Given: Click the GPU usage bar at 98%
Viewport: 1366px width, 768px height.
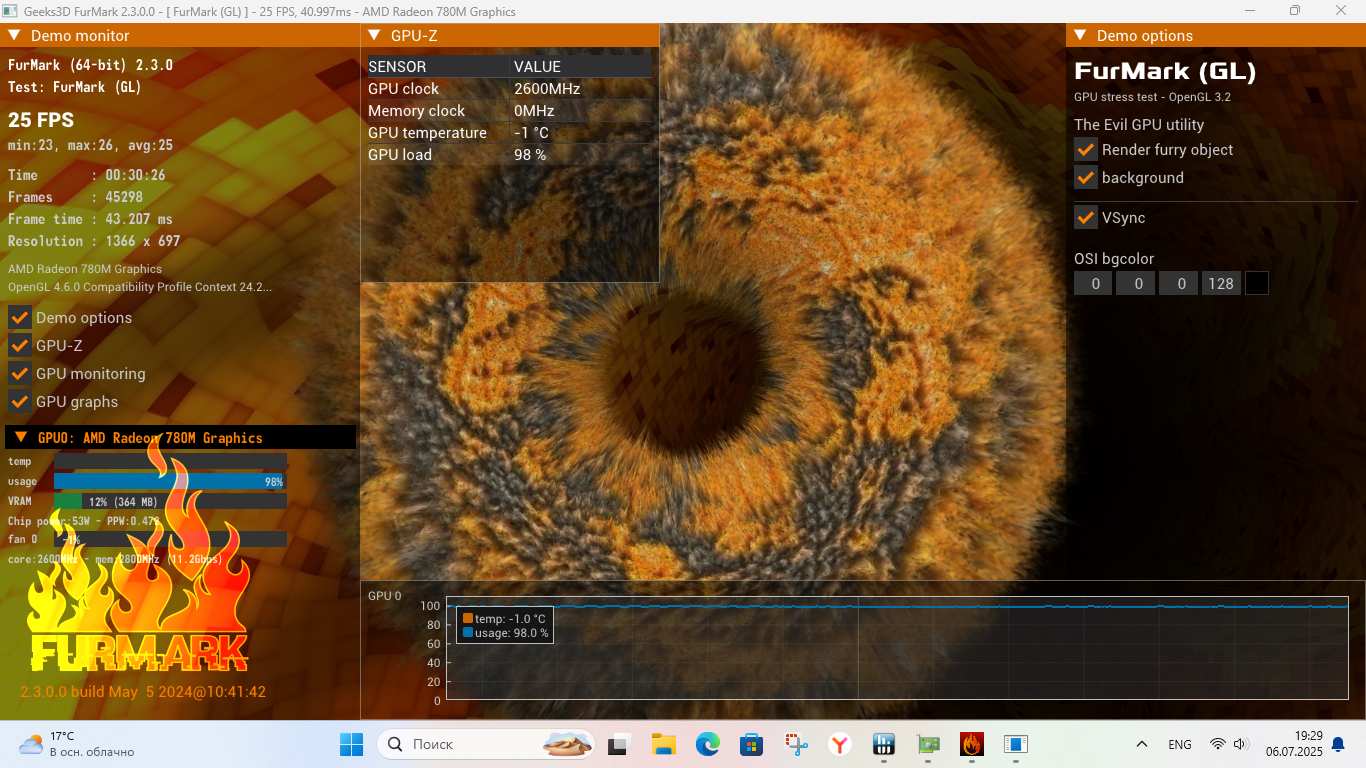Looking at the screenshot, I should click(x=170, y=481).
